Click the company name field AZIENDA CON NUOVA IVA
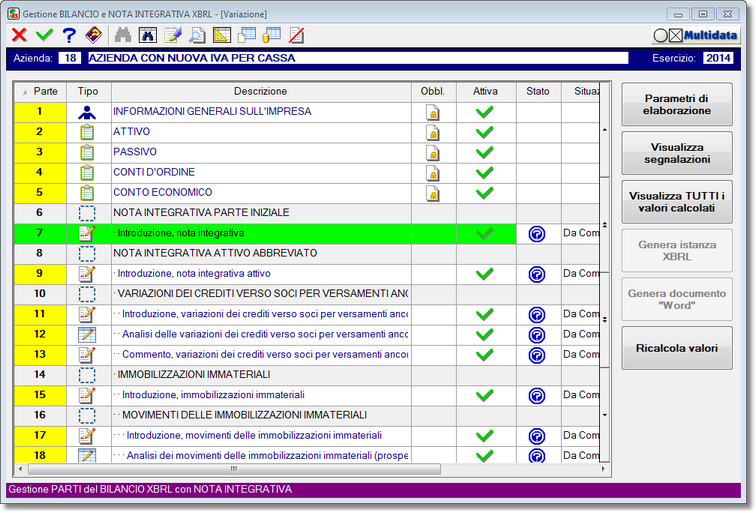 358,58
